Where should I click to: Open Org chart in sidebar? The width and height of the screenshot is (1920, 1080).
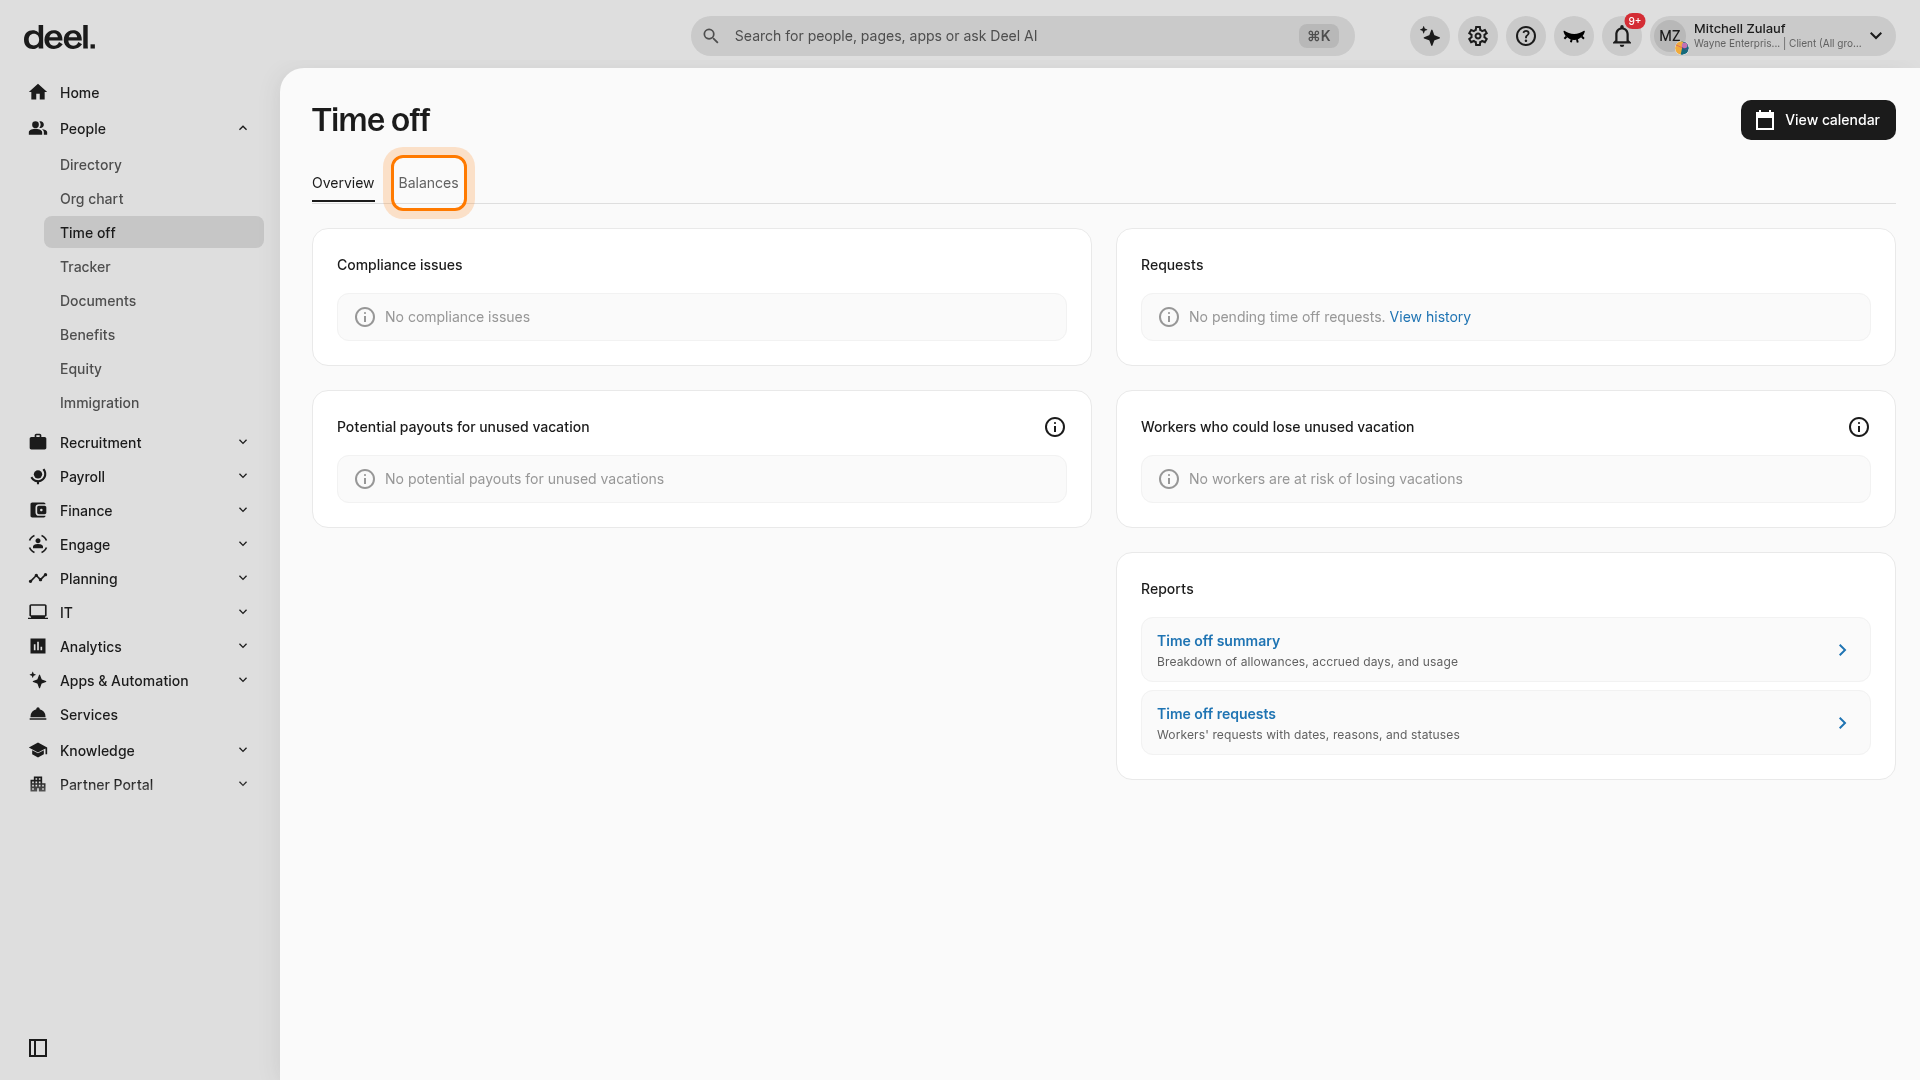coord(92,199)
